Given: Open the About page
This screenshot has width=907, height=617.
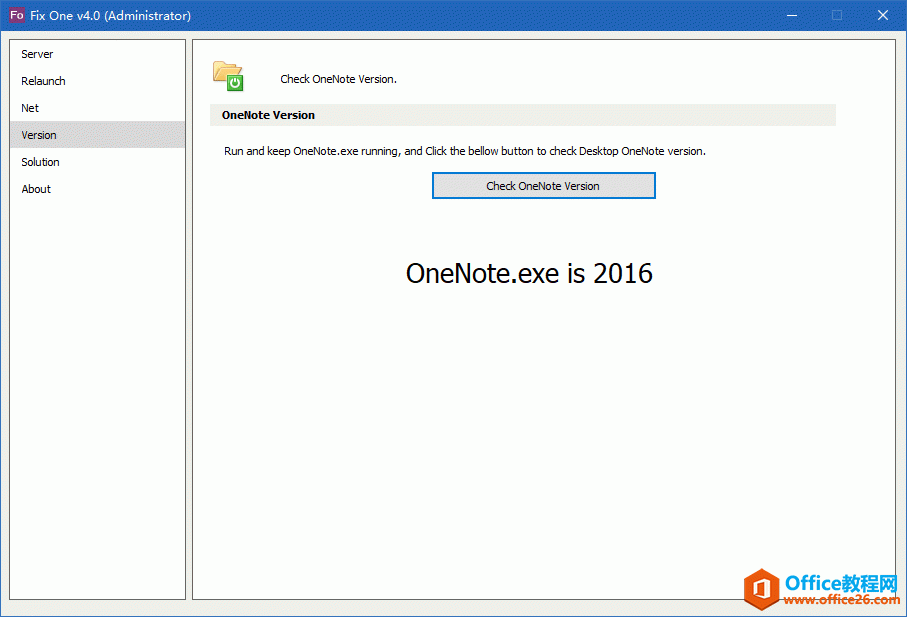Looking at the screenshot, I should point(36,189).
